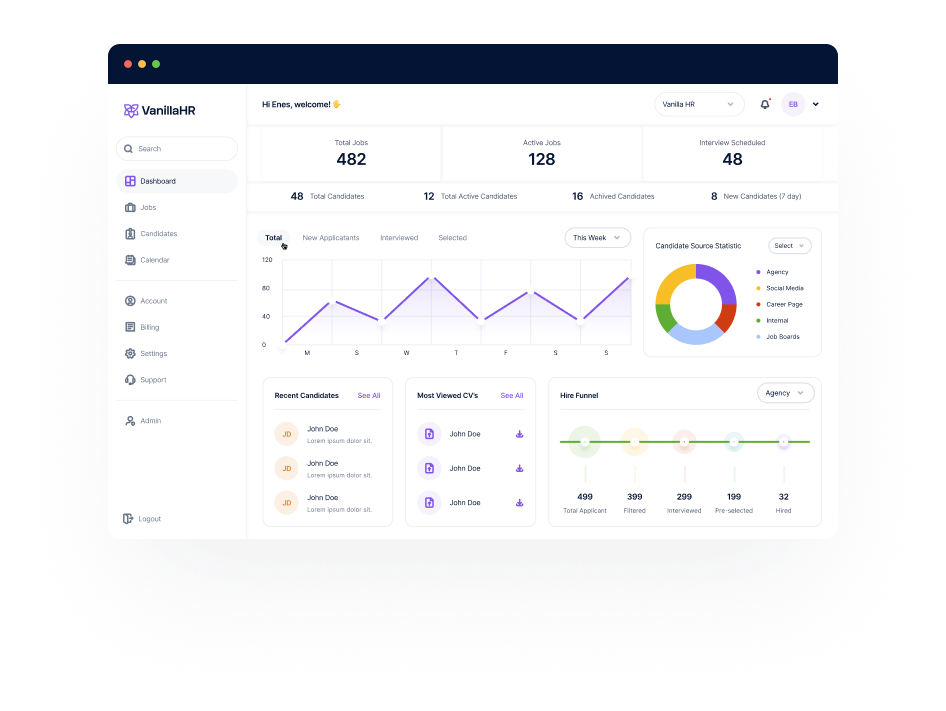The height and width of the screenshot is (711, 946).
Task: Open the Support menu label
Action: (x=153, y=380)
